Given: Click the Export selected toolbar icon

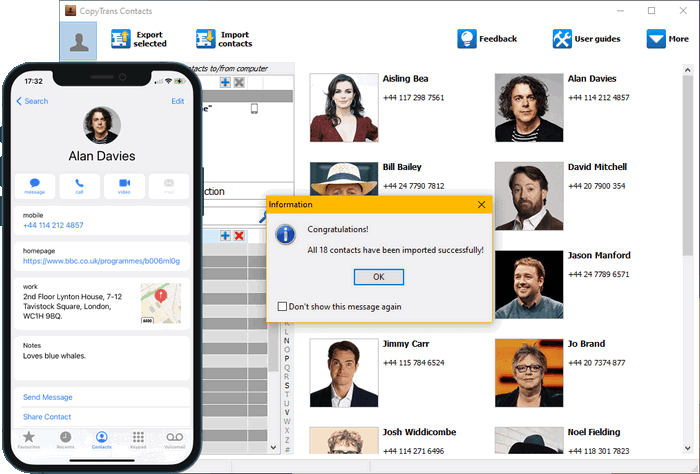Looking at the screenshot, I should [x=121, y=39].
